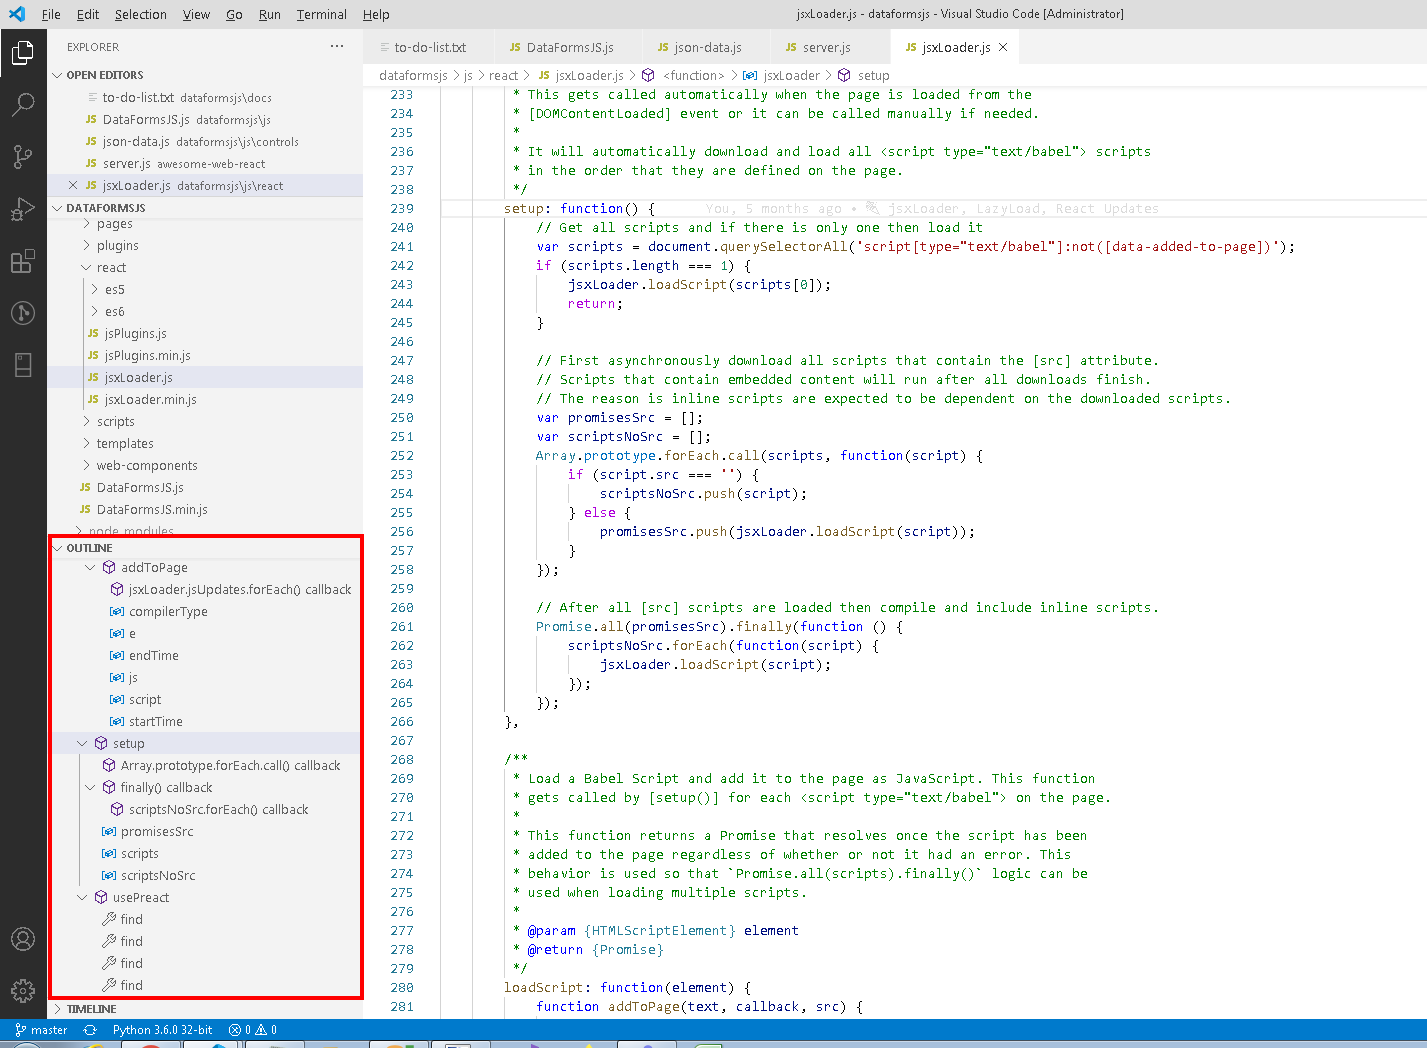
Task: Click the Accounts icon in Activity Bar
Action: coord(23,939)
